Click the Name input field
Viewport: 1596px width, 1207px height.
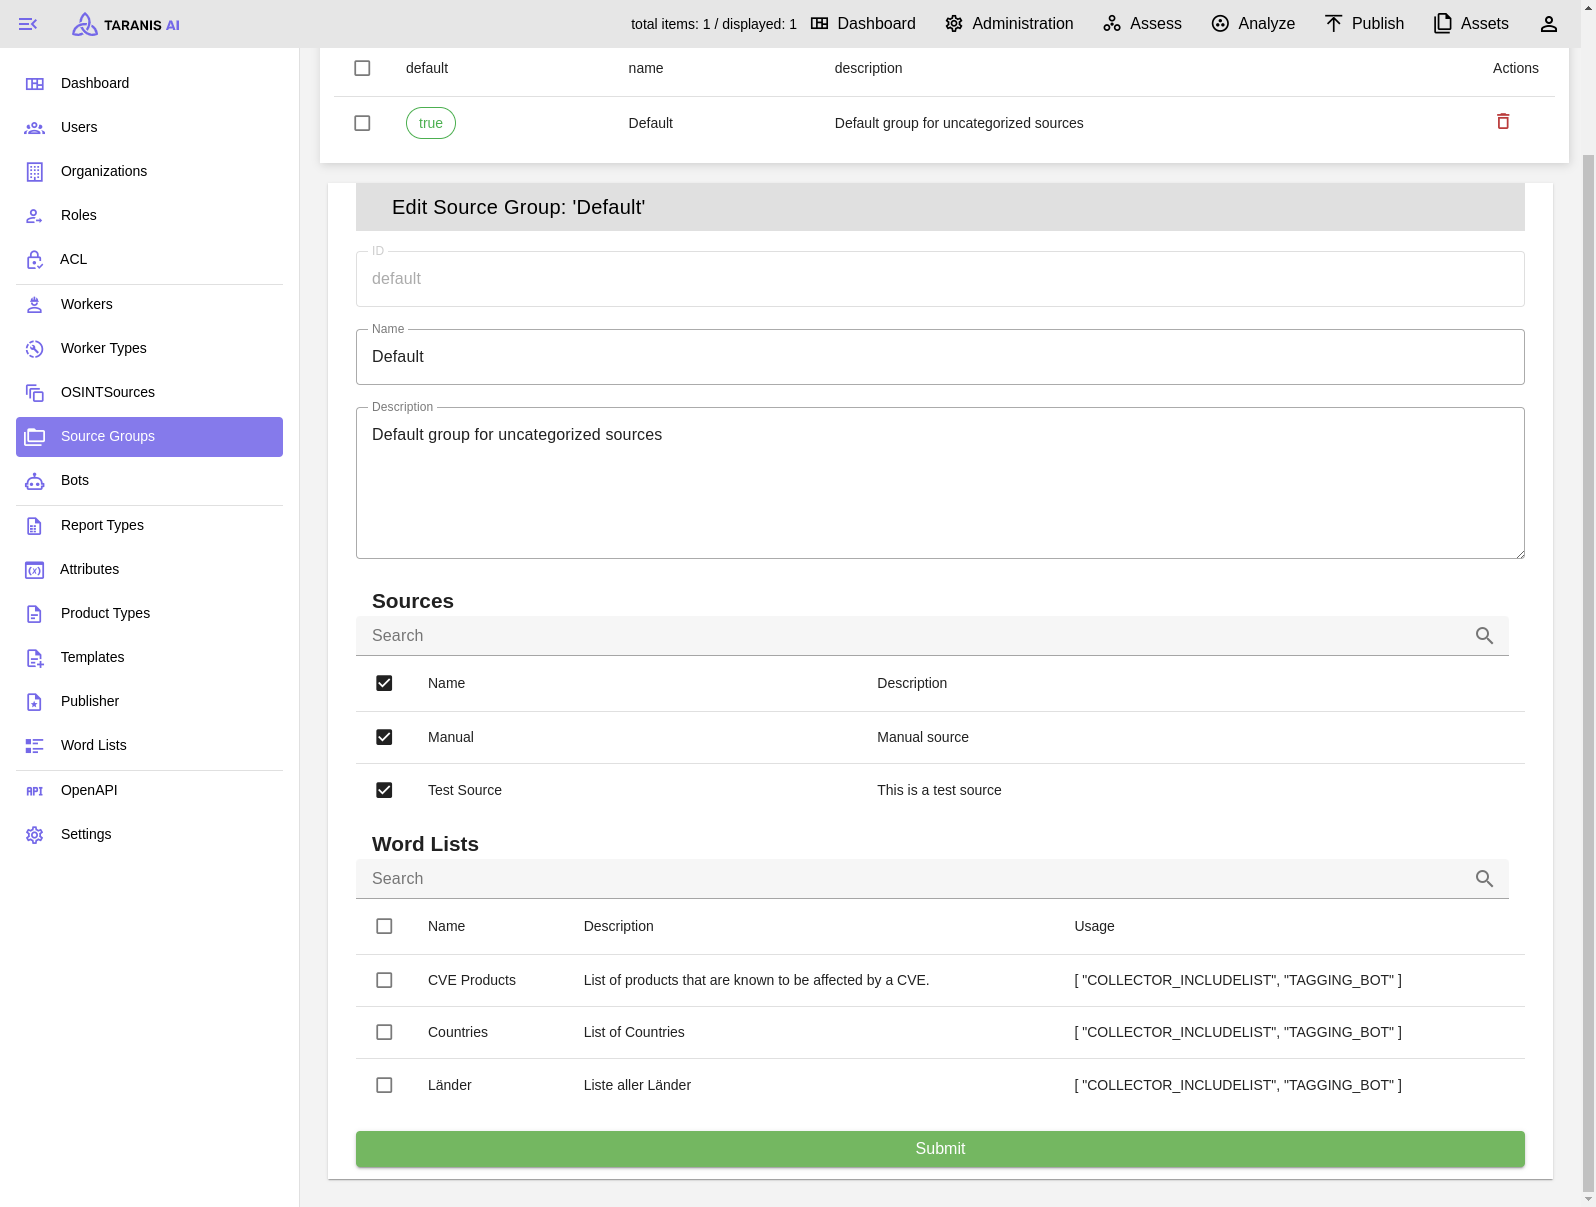[940, 357]
